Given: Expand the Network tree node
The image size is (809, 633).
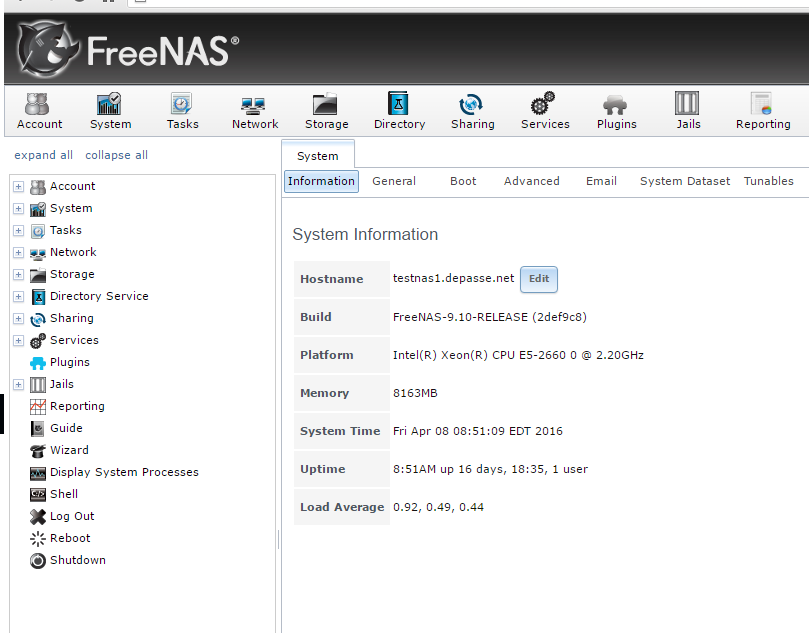Looking at the screenshot, I should [x=19, y=252].
